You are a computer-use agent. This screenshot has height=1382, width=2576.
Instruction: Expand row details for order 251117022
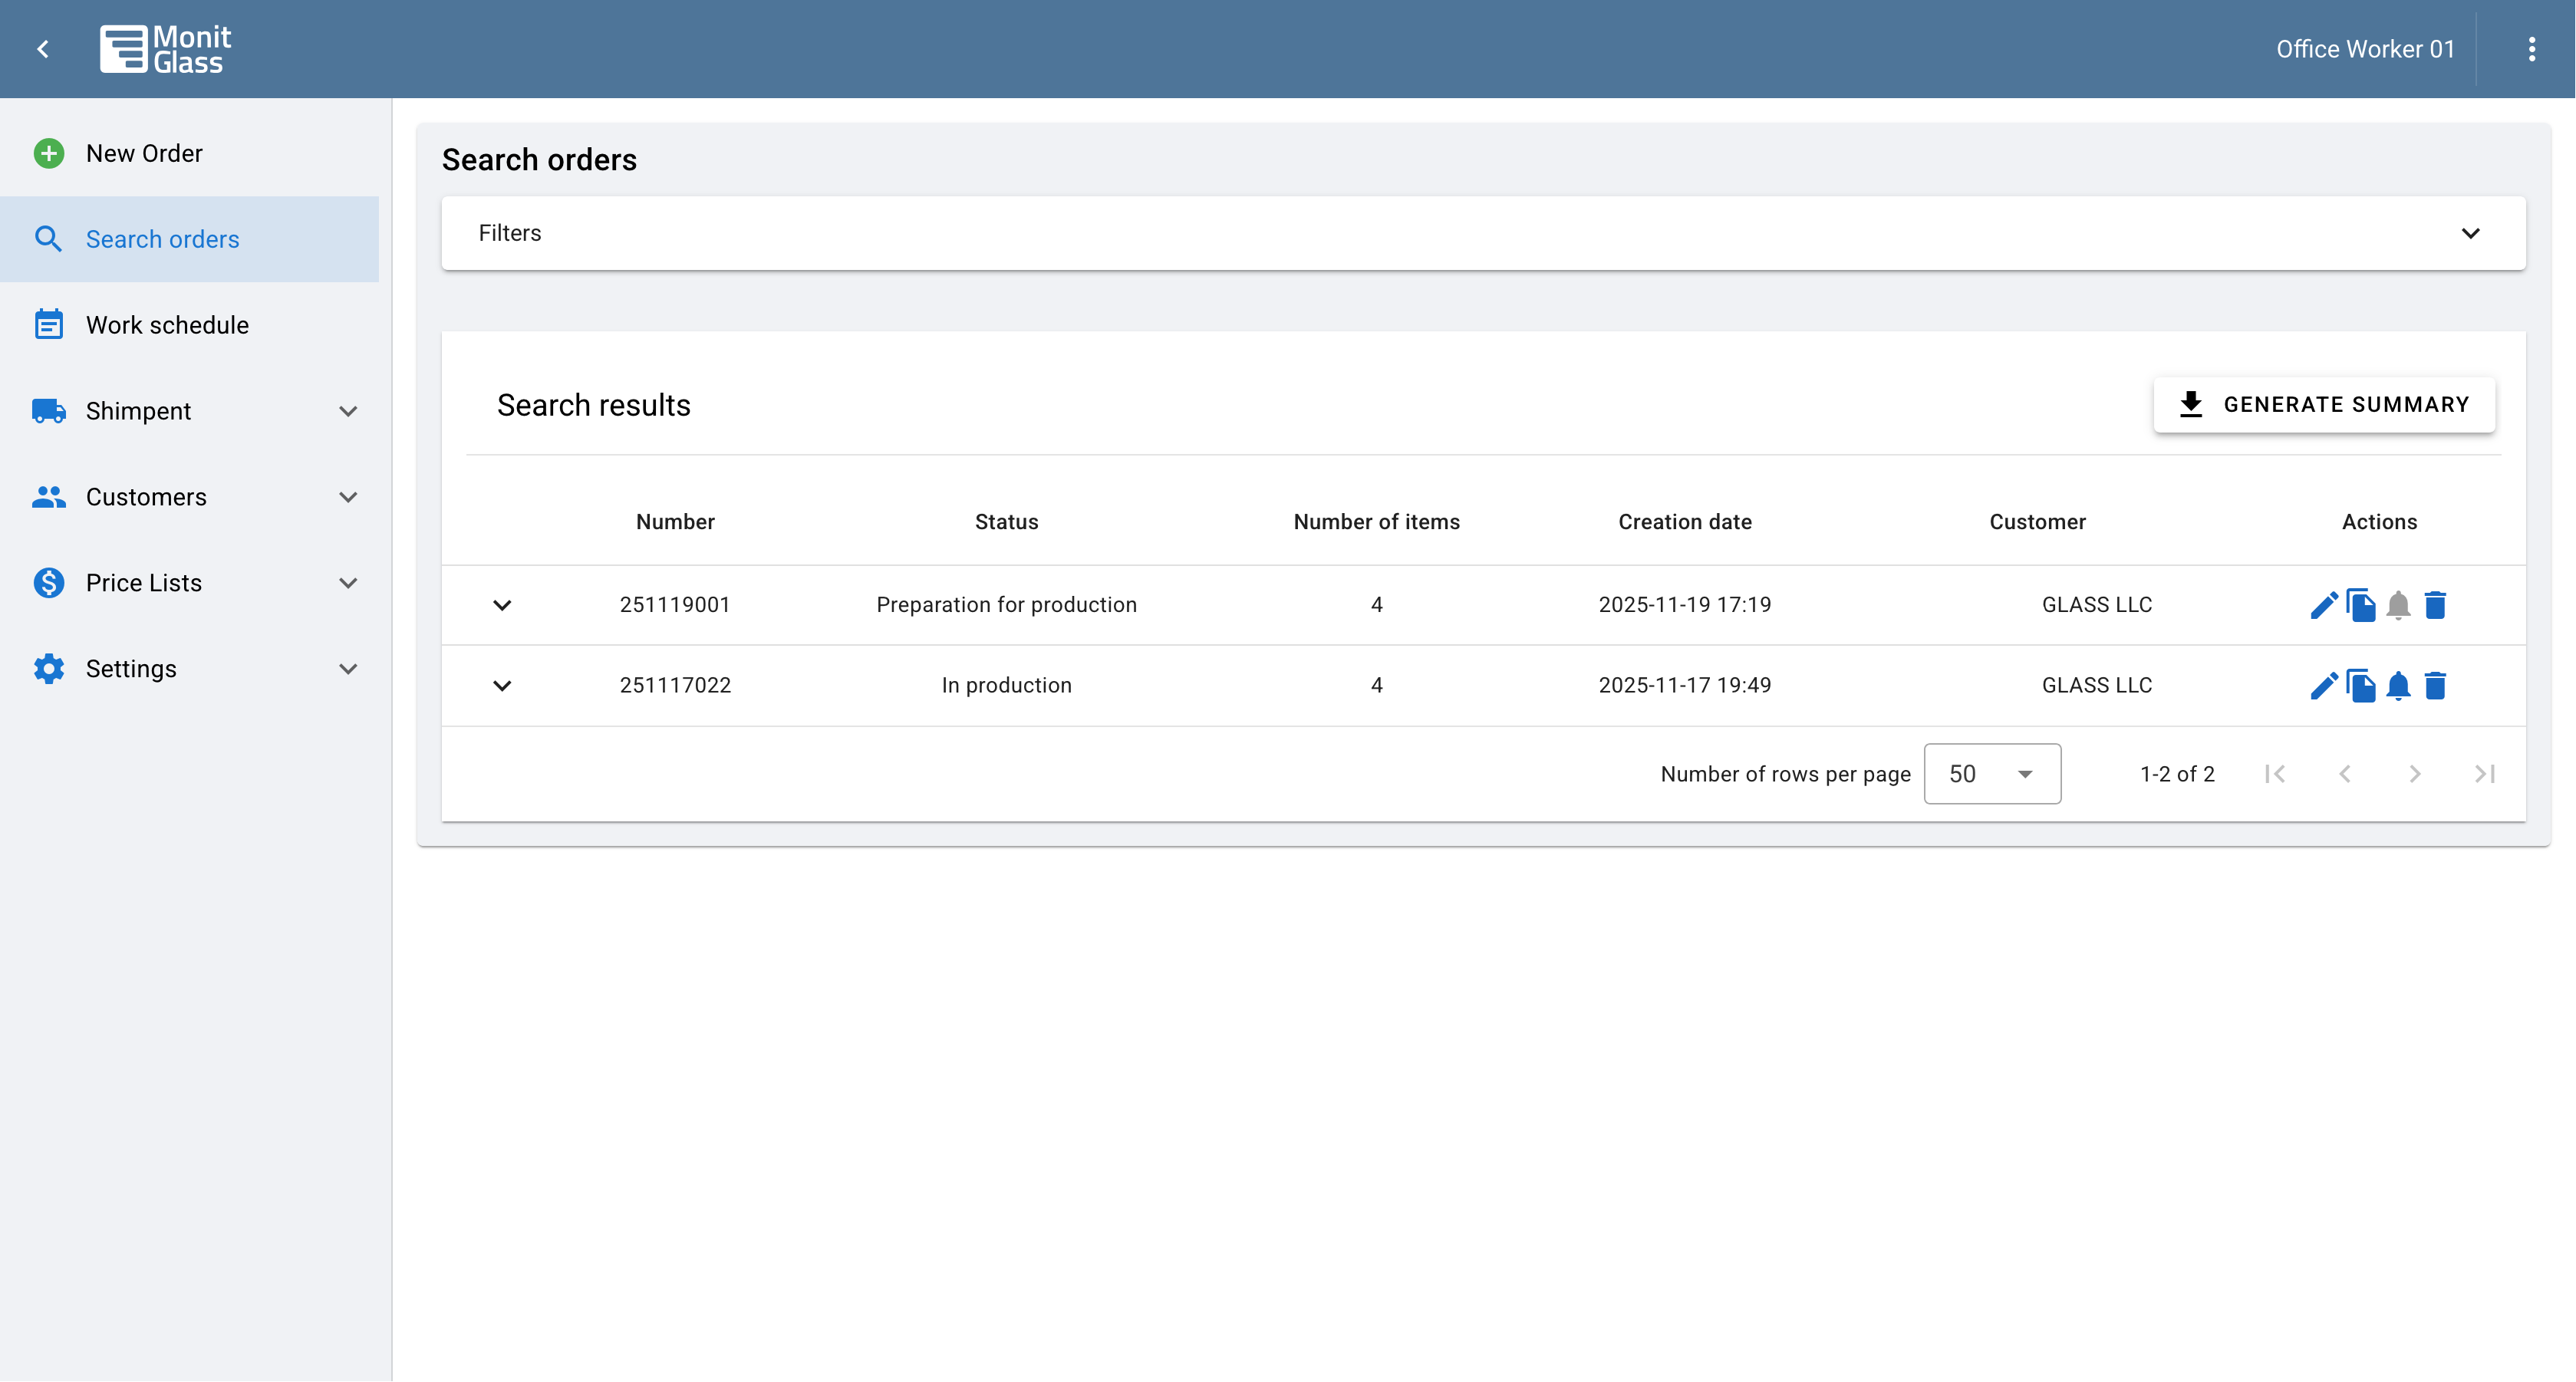502,686
